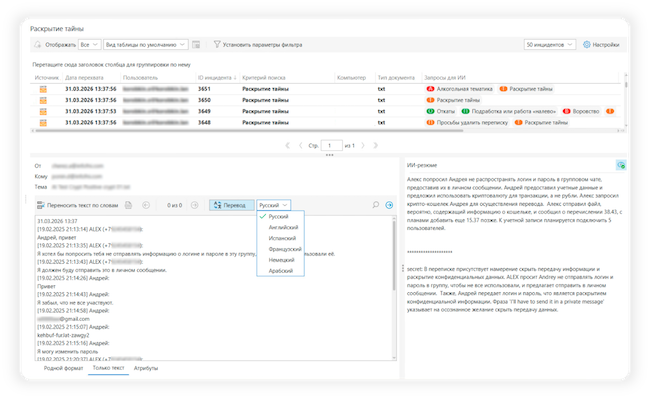
Task: Click the Просьбы удалить переписку tag
Action: tap(467, 122)
